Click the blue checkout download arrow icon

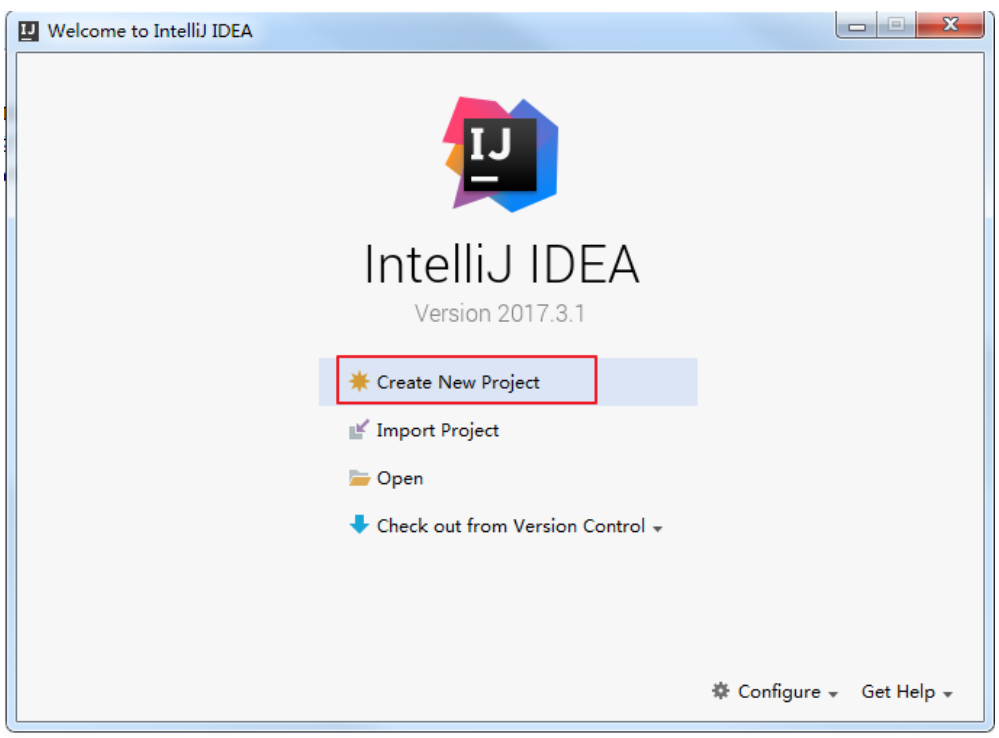(x=359, y=525)
